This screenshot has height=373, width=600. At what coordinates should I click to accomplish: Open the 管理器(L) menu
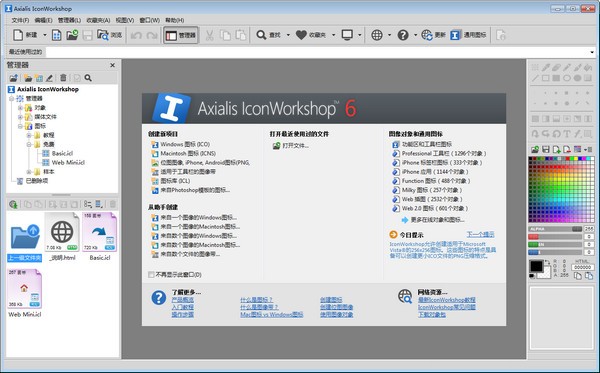(x=69, y=20)
